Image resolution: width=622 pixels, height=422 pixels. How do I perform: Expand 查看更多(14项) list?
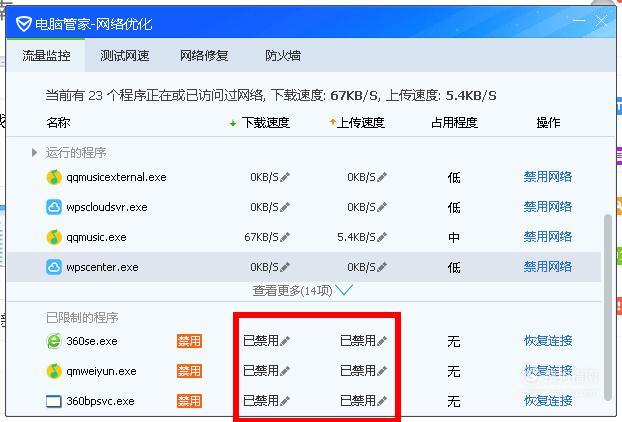click(x=302, y=290)
